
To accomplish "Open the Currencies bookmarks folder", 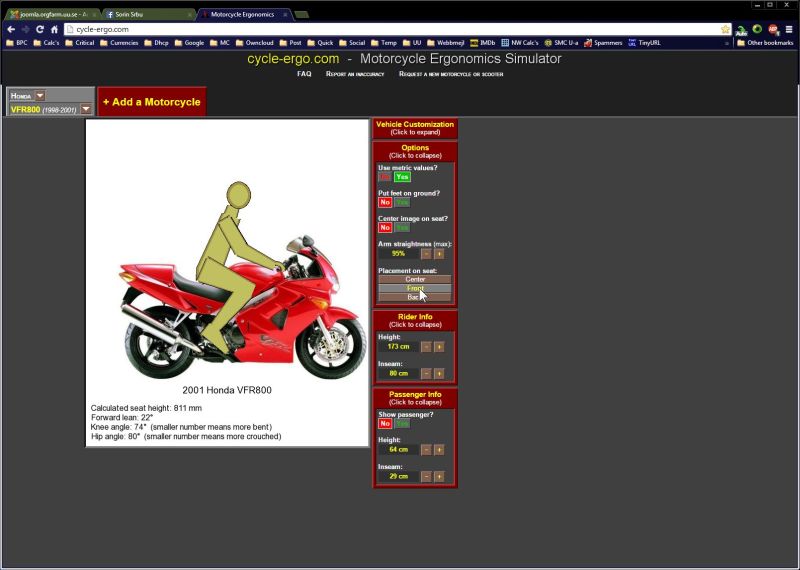I will [119, 43].
